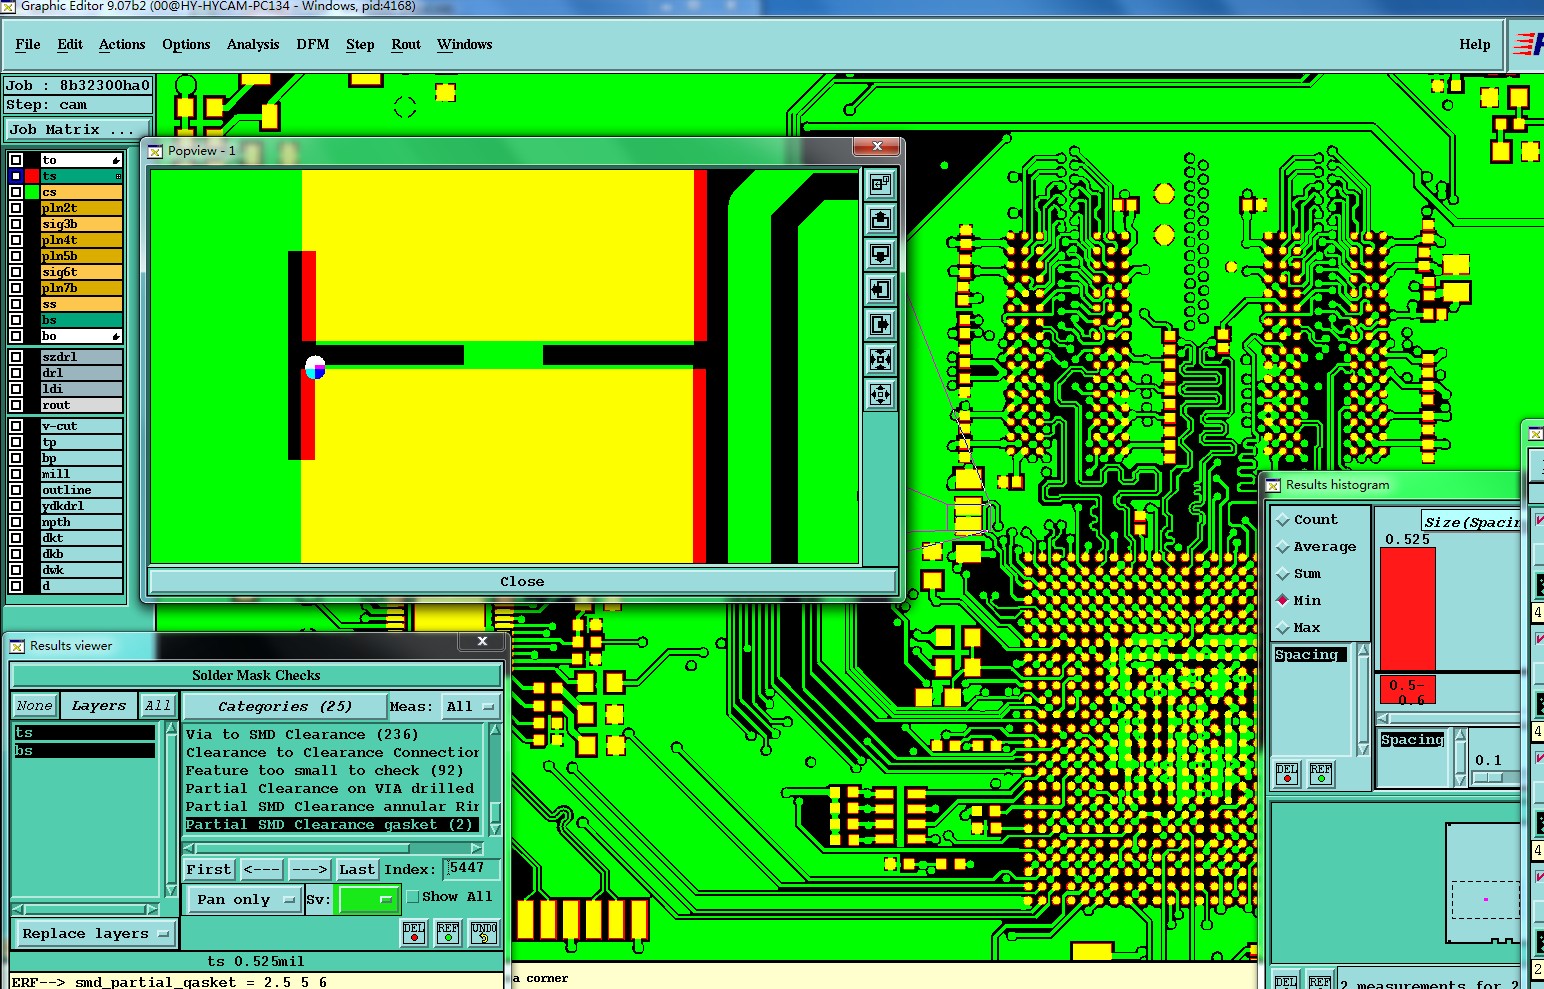Image resolution: width=1544 pixels, height=989 pixels.
Task: Open the Sv green severity dropdown
Action: 368,899
